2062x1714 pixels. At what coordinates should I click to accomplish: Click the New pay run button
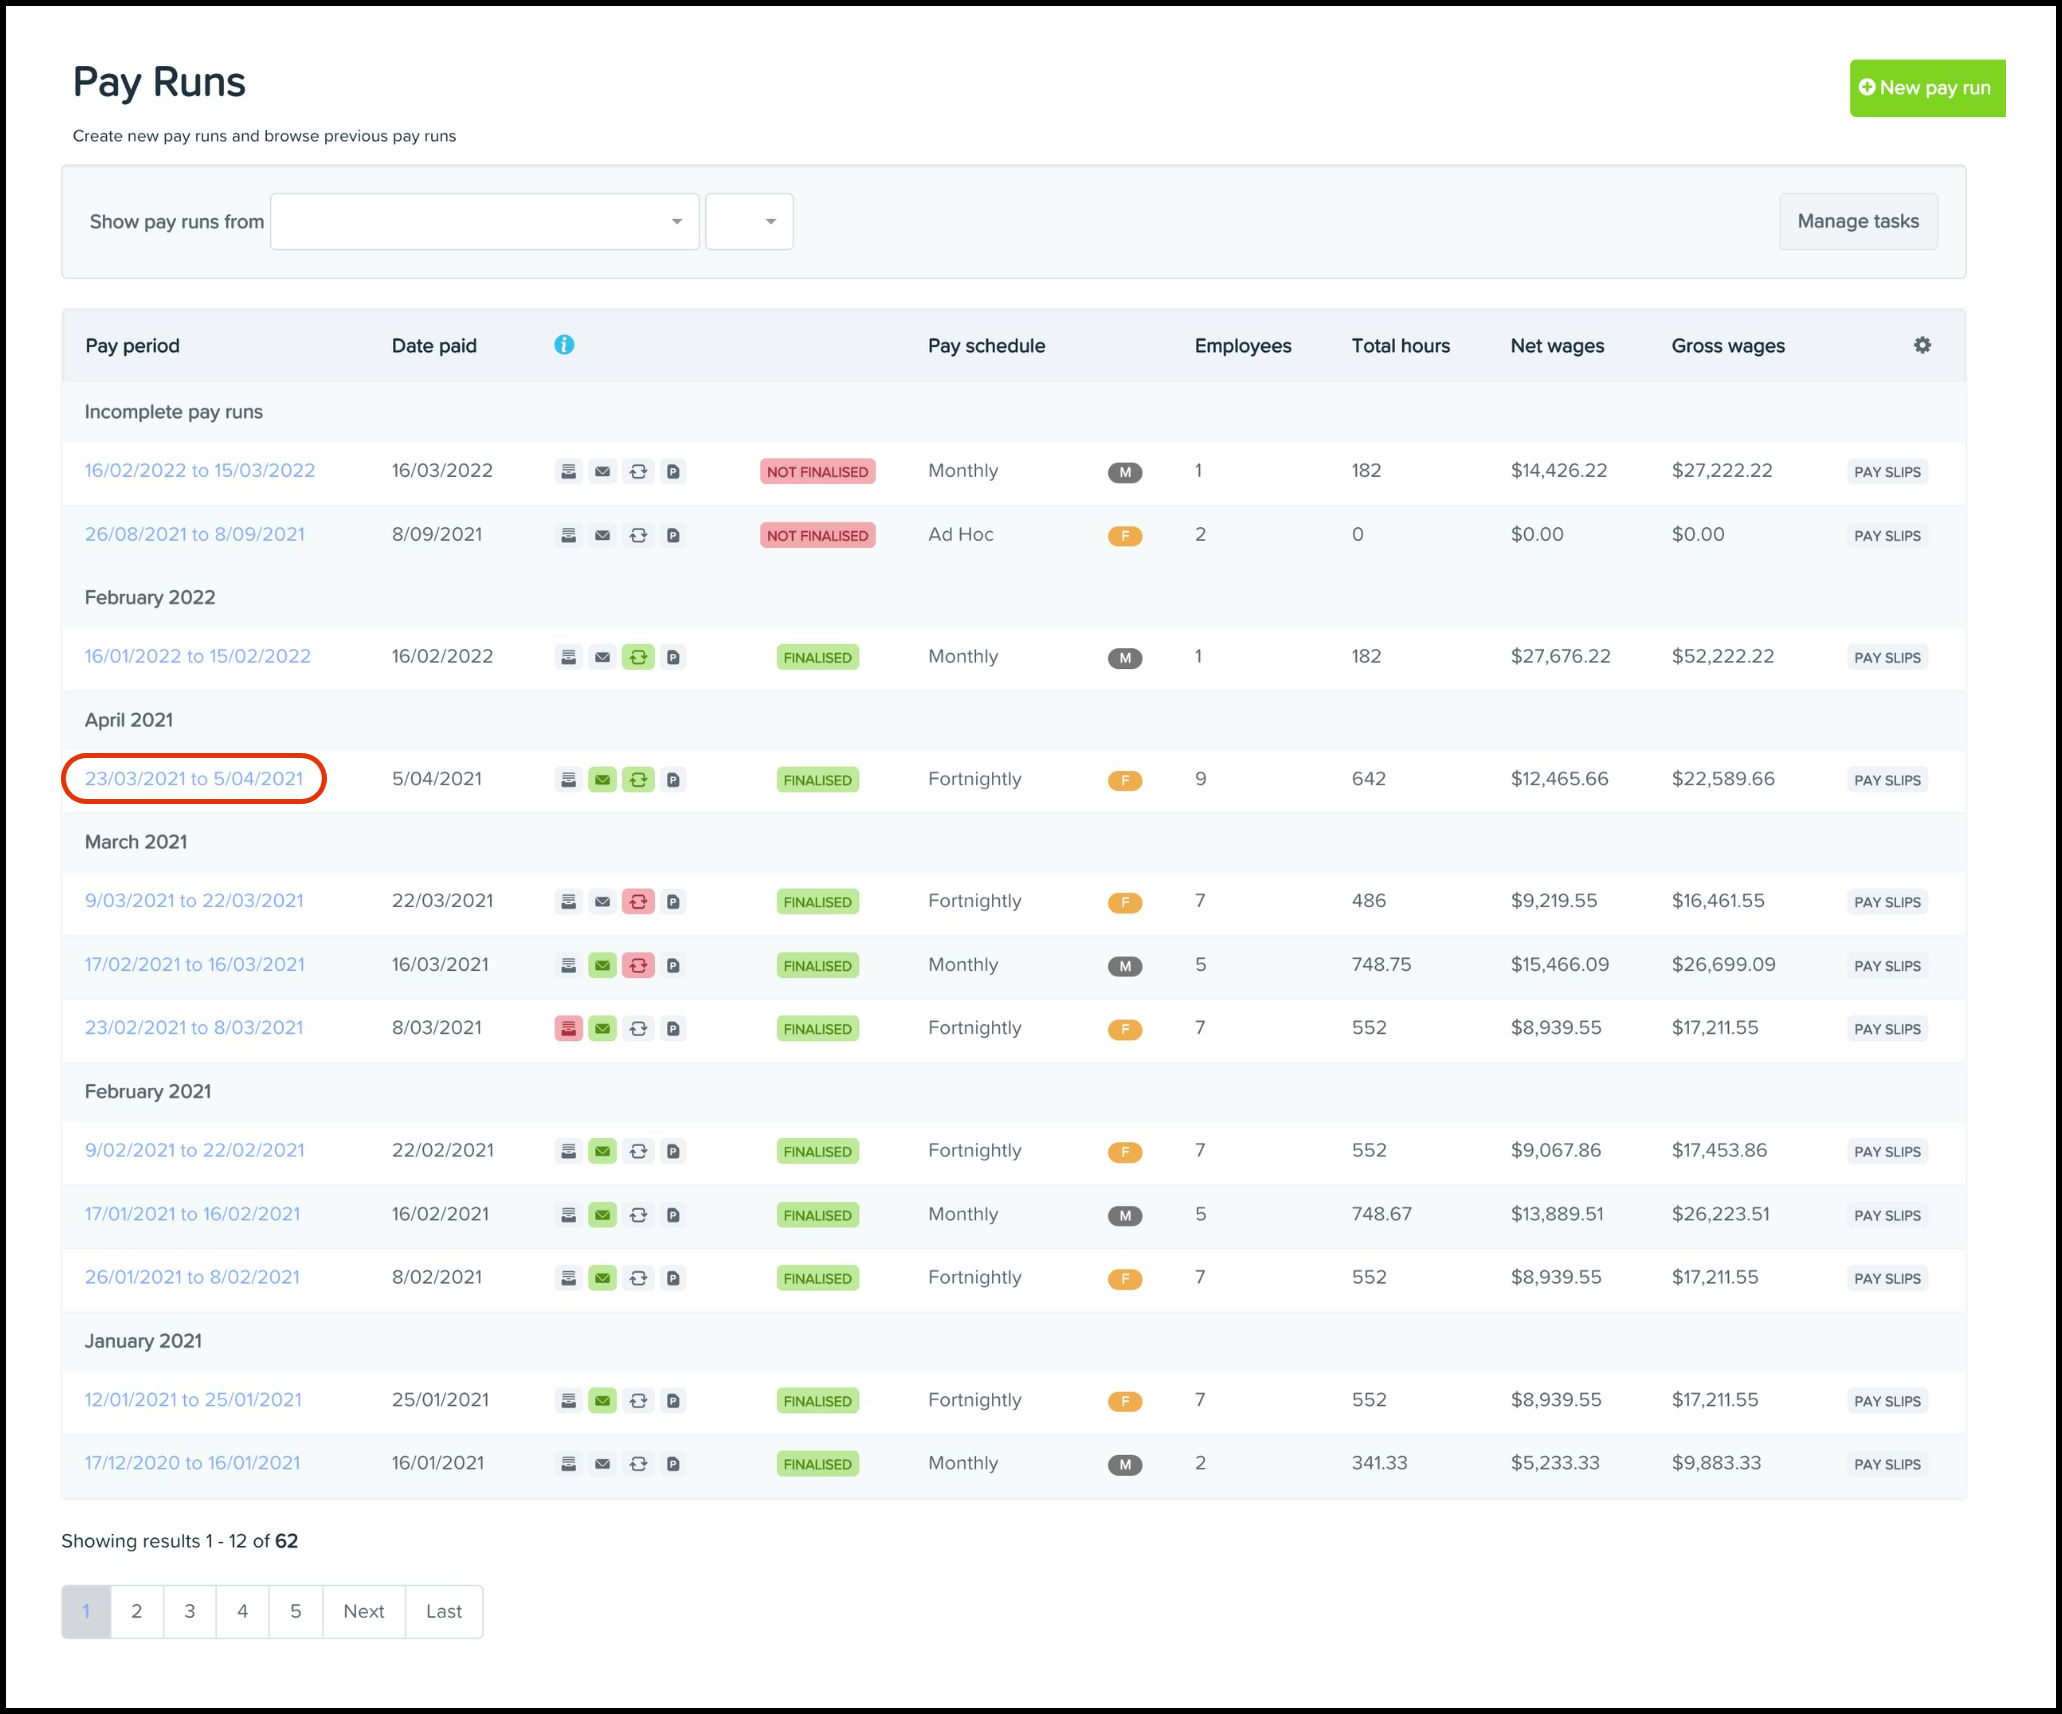click(x=1926, y=88)
